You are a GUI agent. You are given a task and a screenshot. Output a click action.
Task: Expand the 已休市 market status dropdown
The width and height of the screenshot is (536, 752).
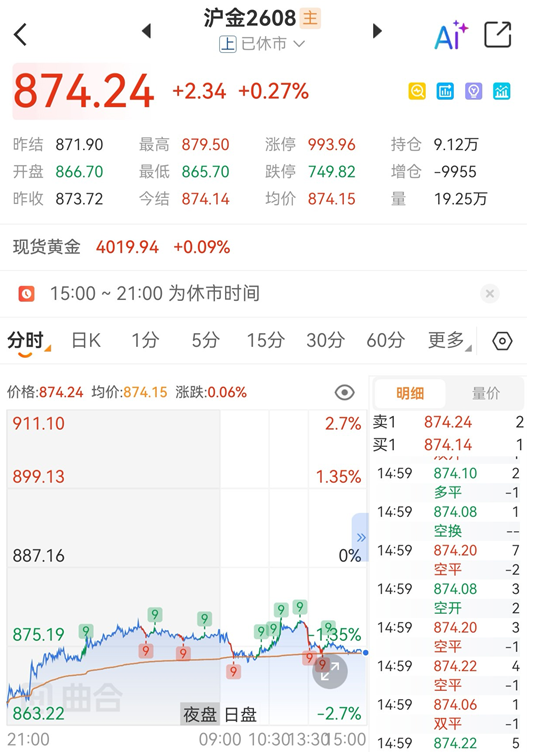pyautogui.click(x=262, y=44)
